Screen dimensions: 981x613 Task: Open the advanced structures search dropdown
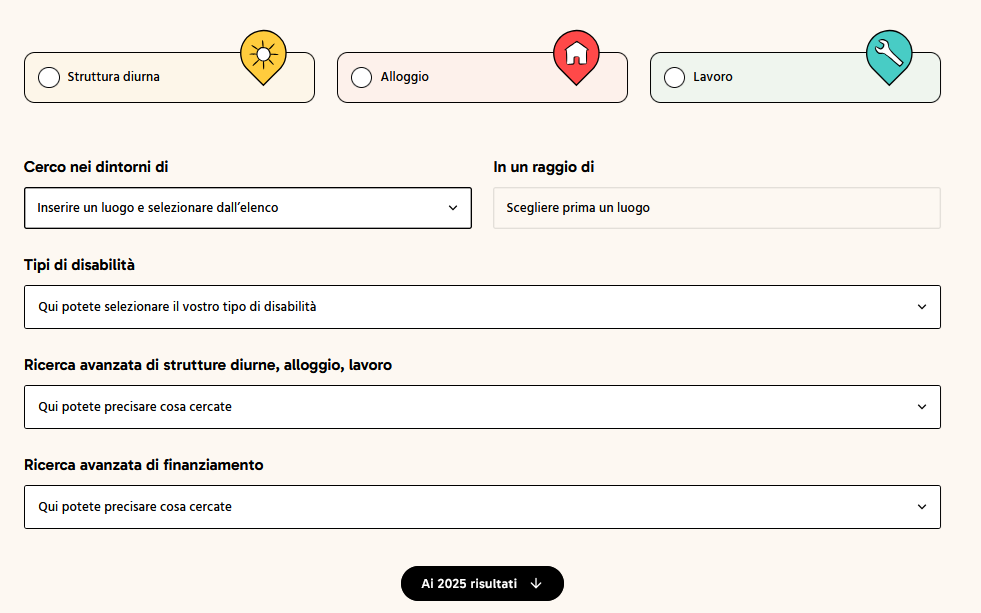[x=482, y=407]
